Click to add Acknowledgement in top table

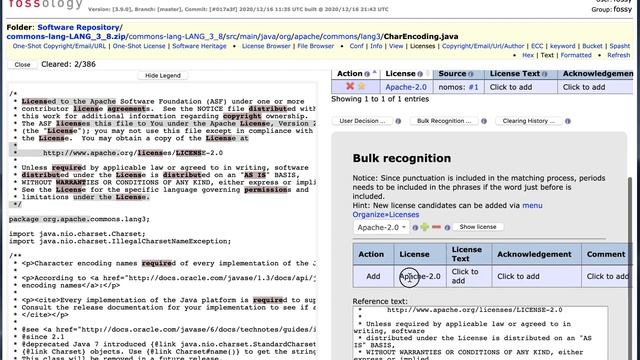click(x=584, y=87)
